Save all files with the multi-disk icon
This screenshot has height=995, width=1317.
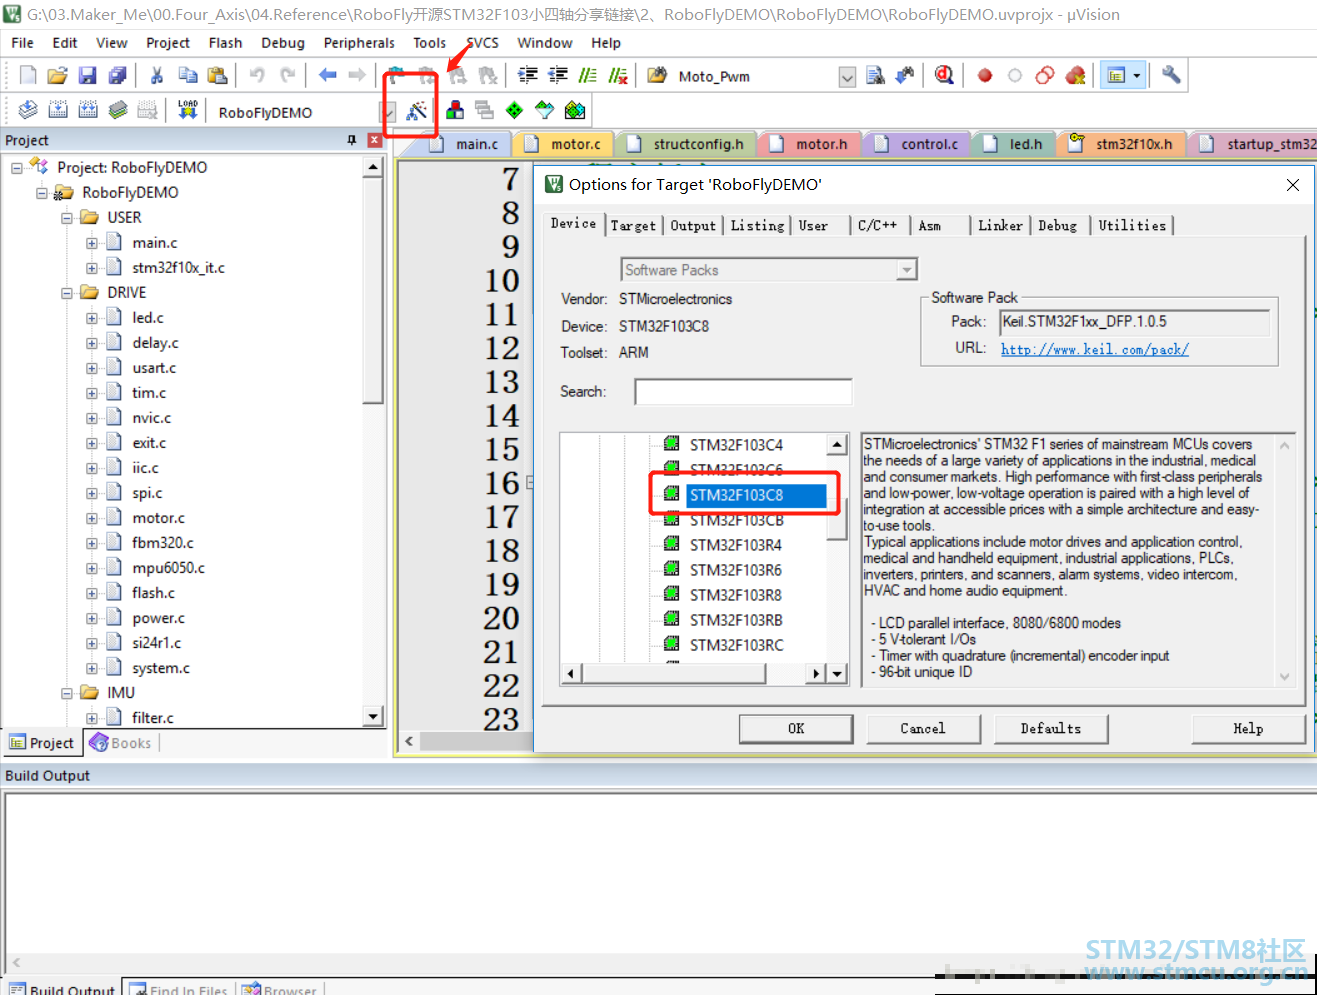[118, 76]
